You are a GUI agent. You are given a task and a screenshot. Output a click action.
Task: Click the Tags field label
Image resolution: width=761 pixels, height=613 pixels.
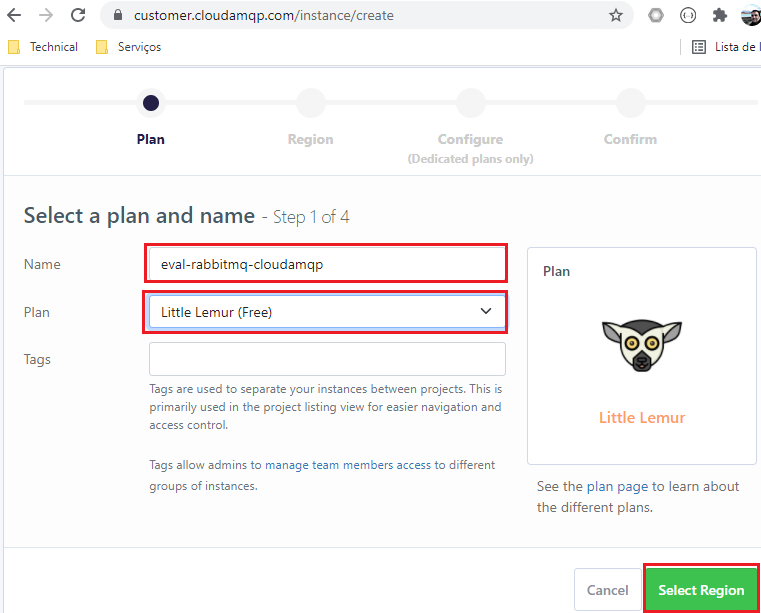(37, 359)
